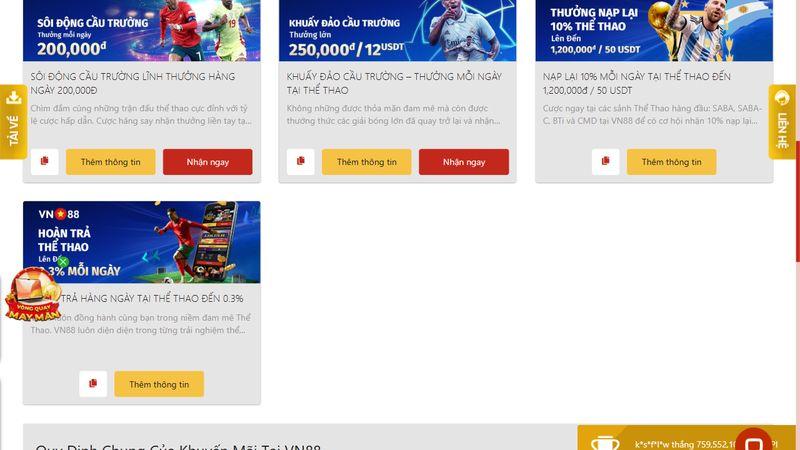This screenshot has height=450, width=800.
Task: Open the Vòng Quay May Mắn lucky wheel
Action: (33, 297)
